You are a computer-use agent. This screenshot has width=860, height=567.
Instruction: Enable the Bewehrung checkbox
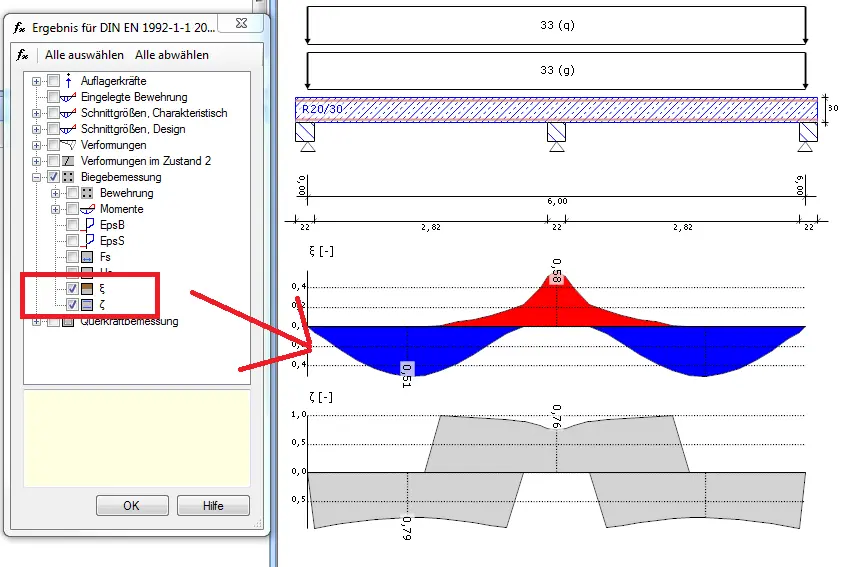point(72,193)
